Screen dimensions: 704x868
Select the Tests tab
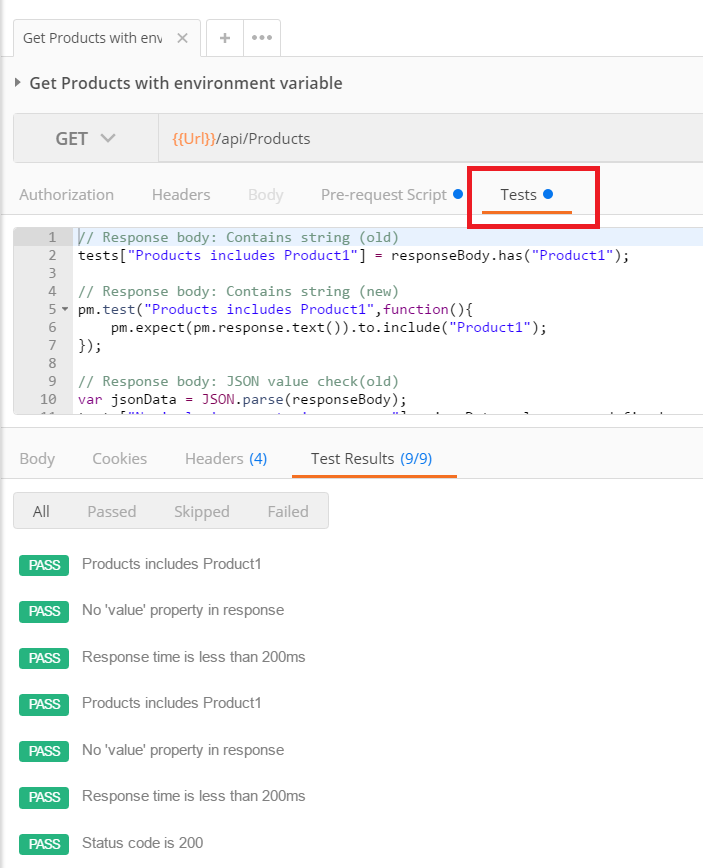click(x=519, y=195)
